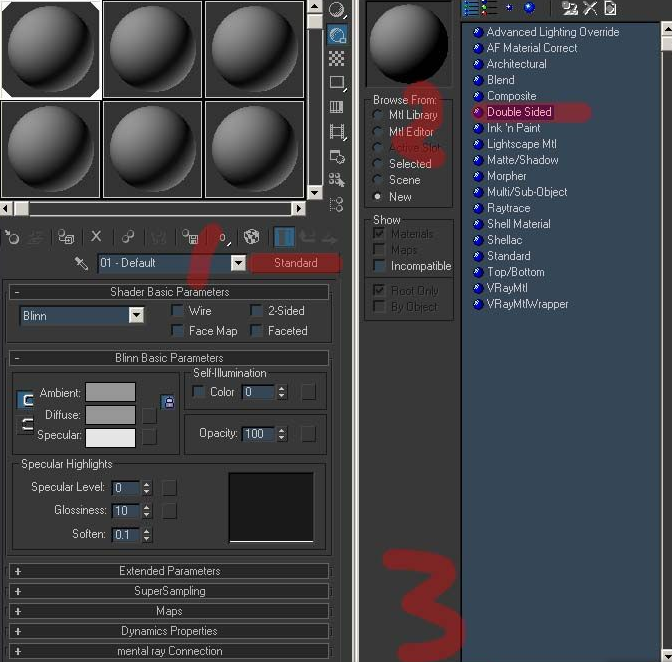Enable the Wire checkbox
Screen dimensions: 672x662
177,310
